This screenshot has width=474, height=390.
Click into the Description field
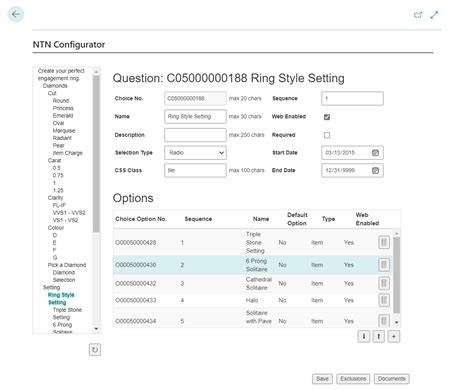point(195,135)
